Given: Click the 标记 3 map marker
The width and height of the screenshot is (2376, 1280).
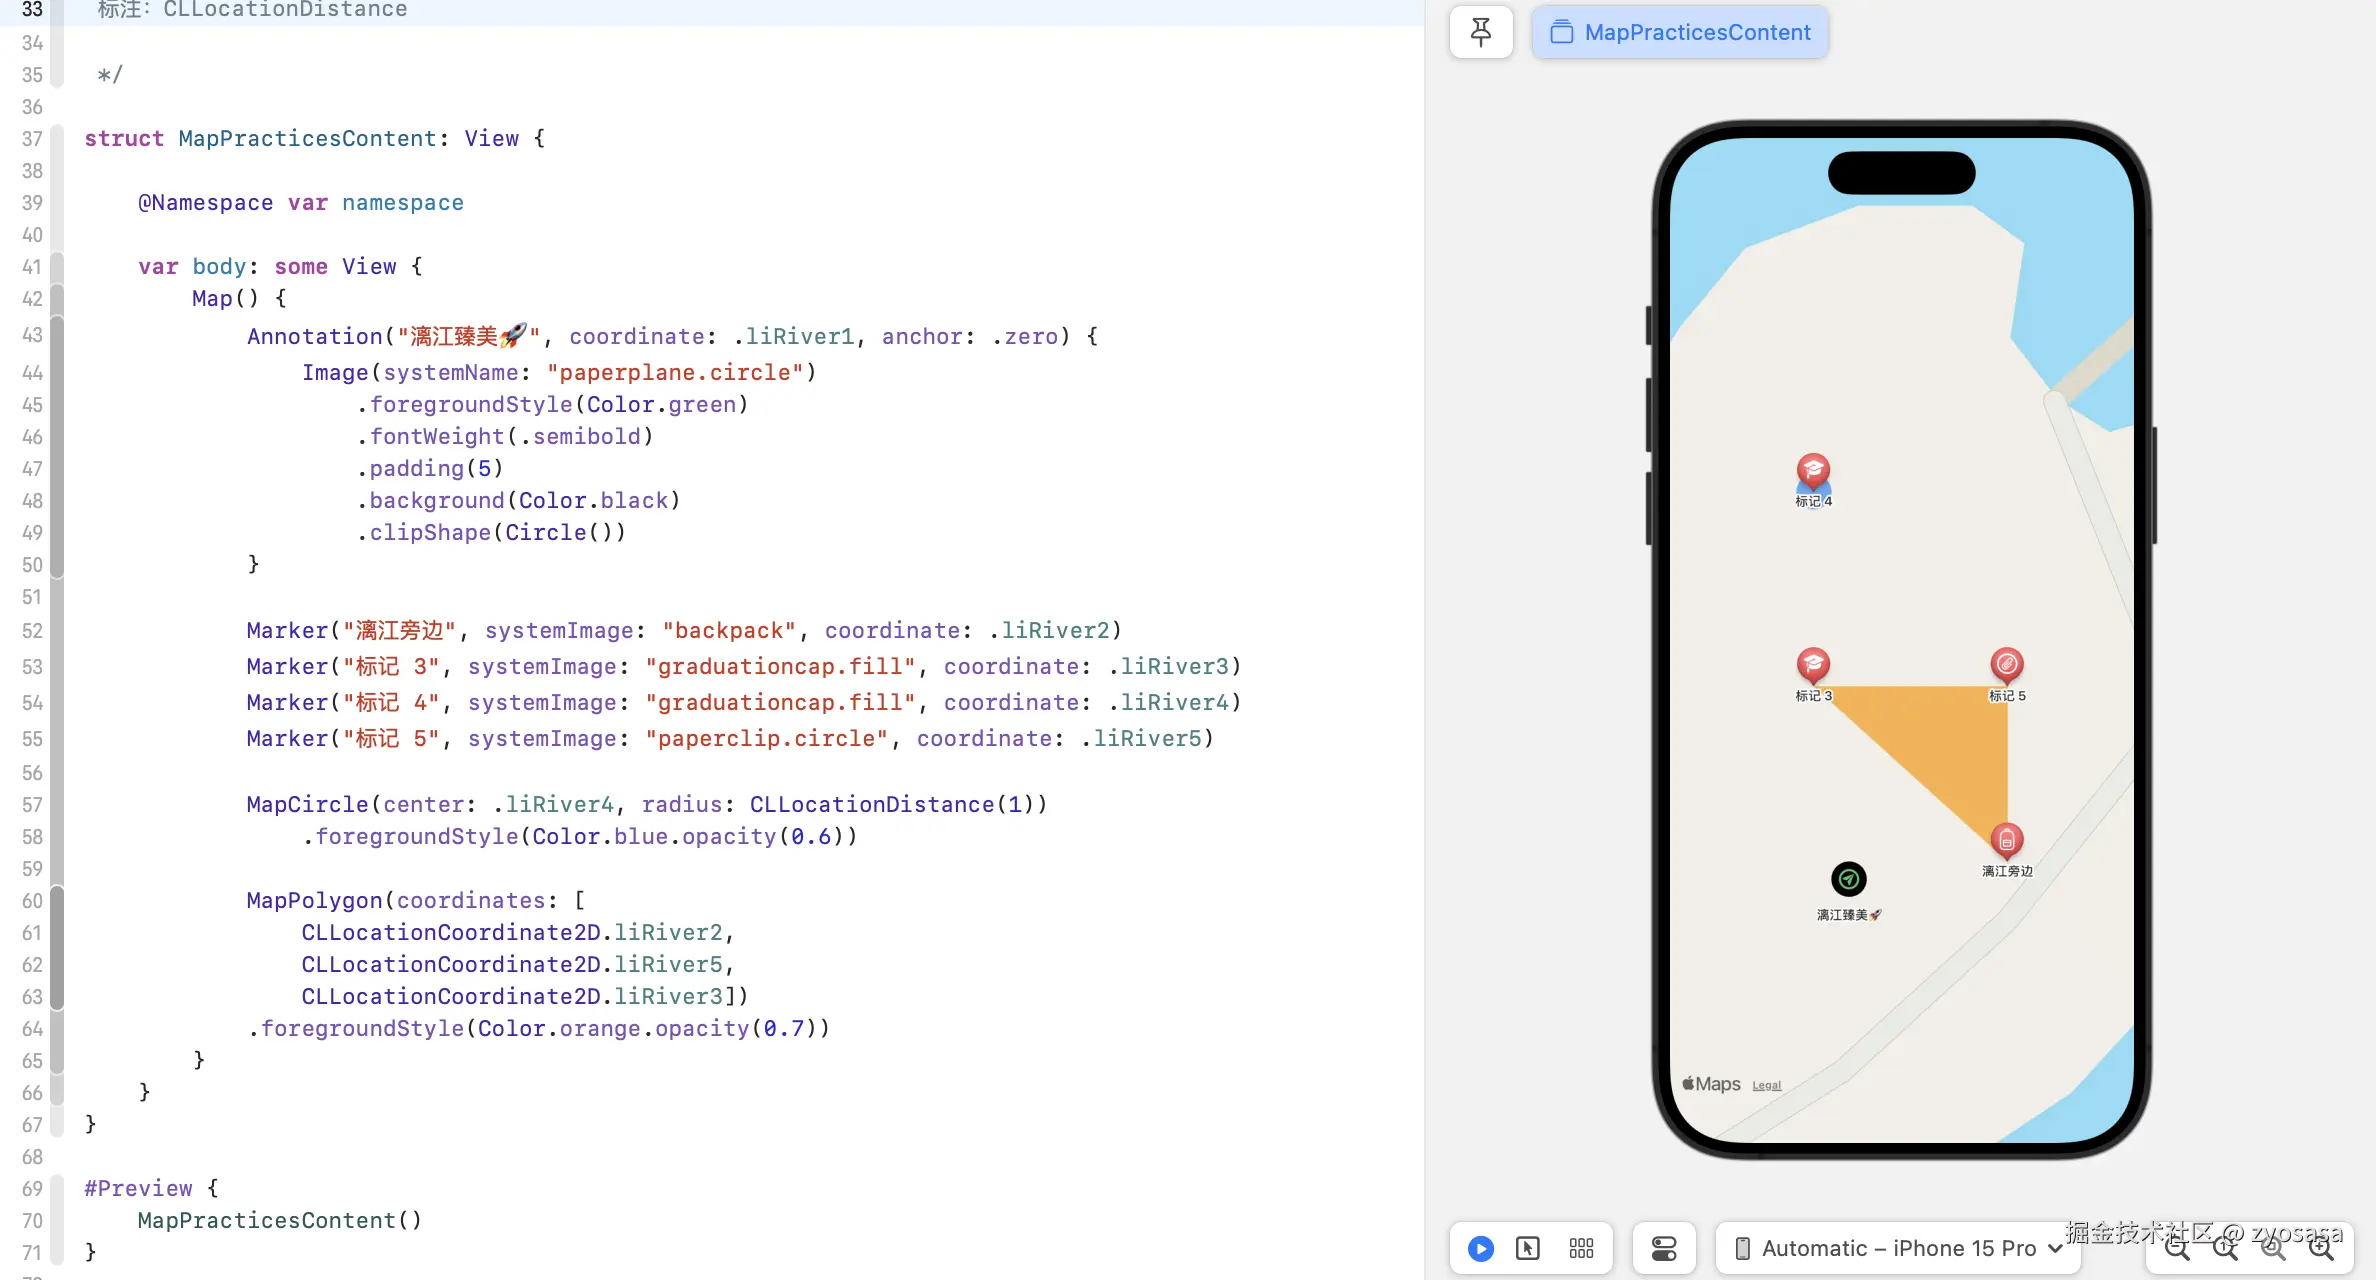Looking at the screenshot, I should tap(1813, 665).
